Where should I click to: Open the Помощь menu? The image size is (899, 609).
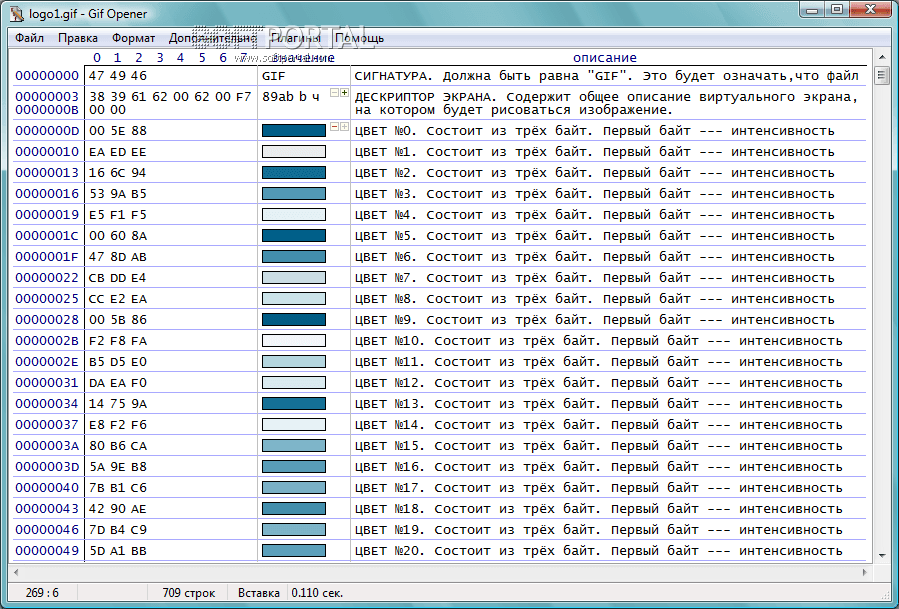(x=359, y=38)
